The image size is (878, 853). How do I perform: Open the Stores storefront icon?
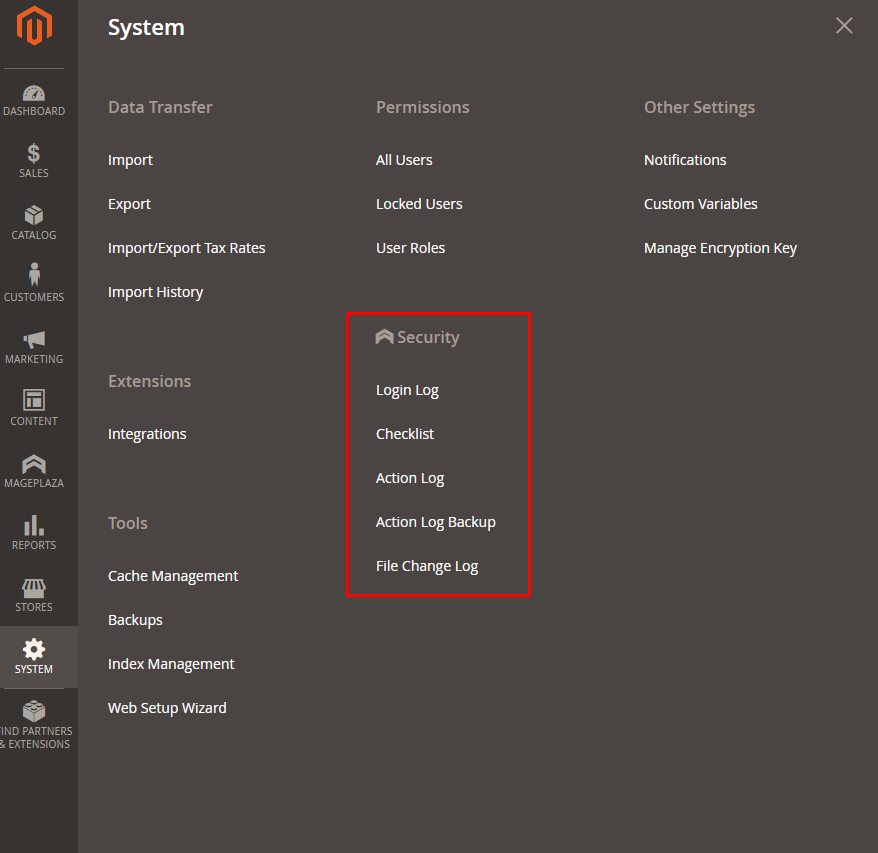34,588
